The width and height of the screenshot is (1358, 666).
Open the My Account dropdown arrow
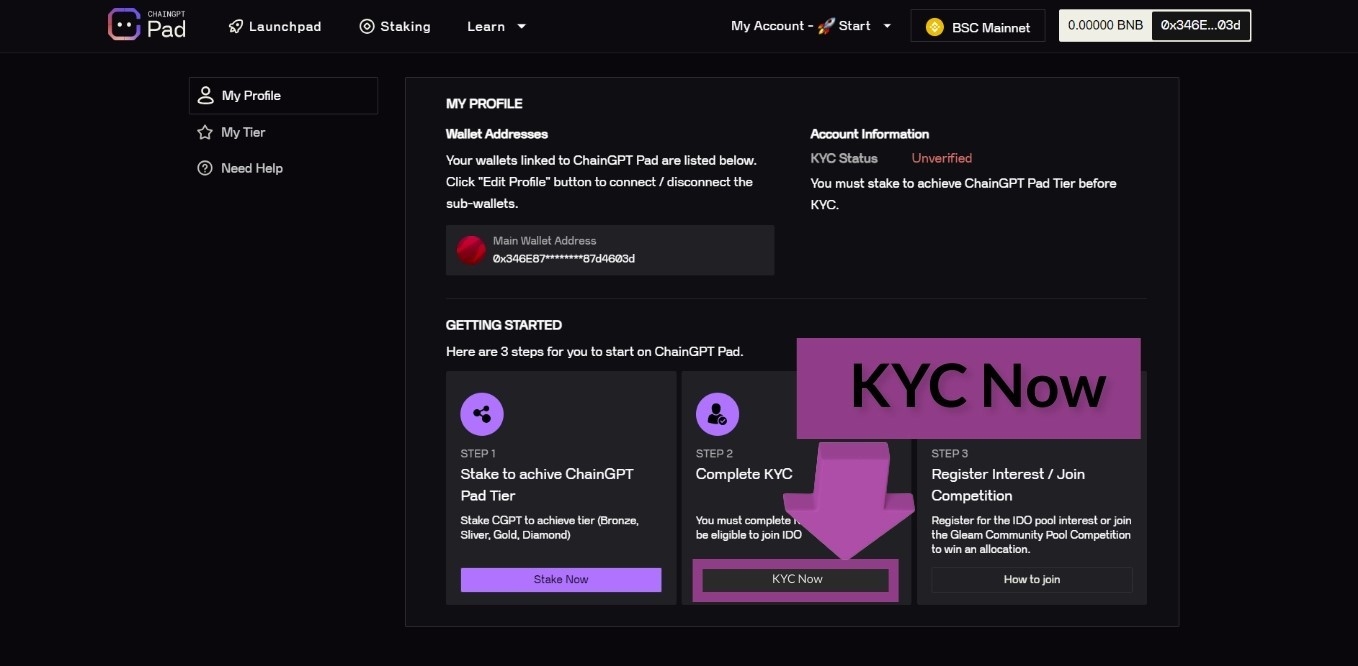(887, 26)
